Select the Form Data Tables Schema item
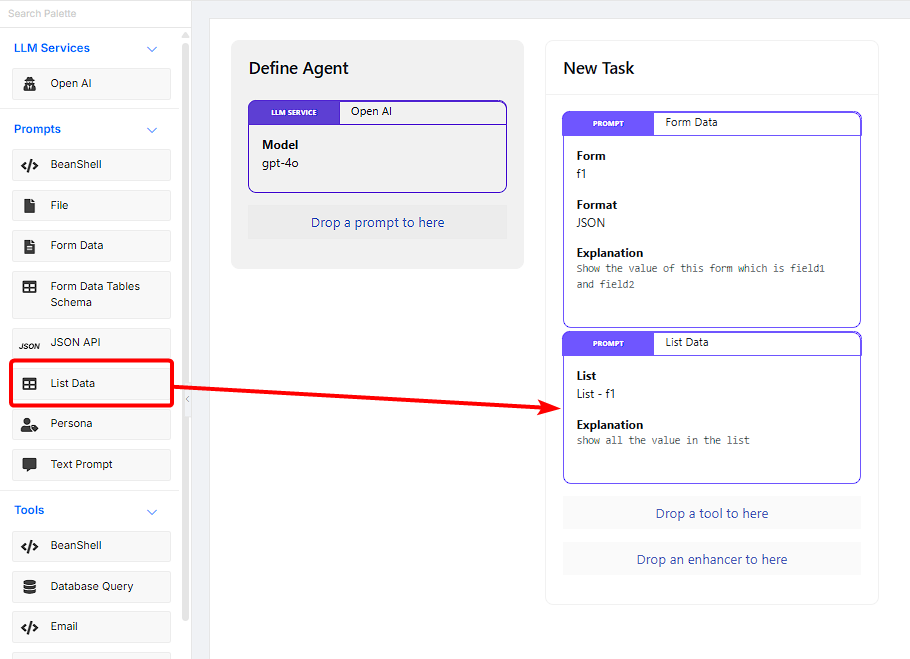Viewport: 910px width, 659px height. coord(91,295)
